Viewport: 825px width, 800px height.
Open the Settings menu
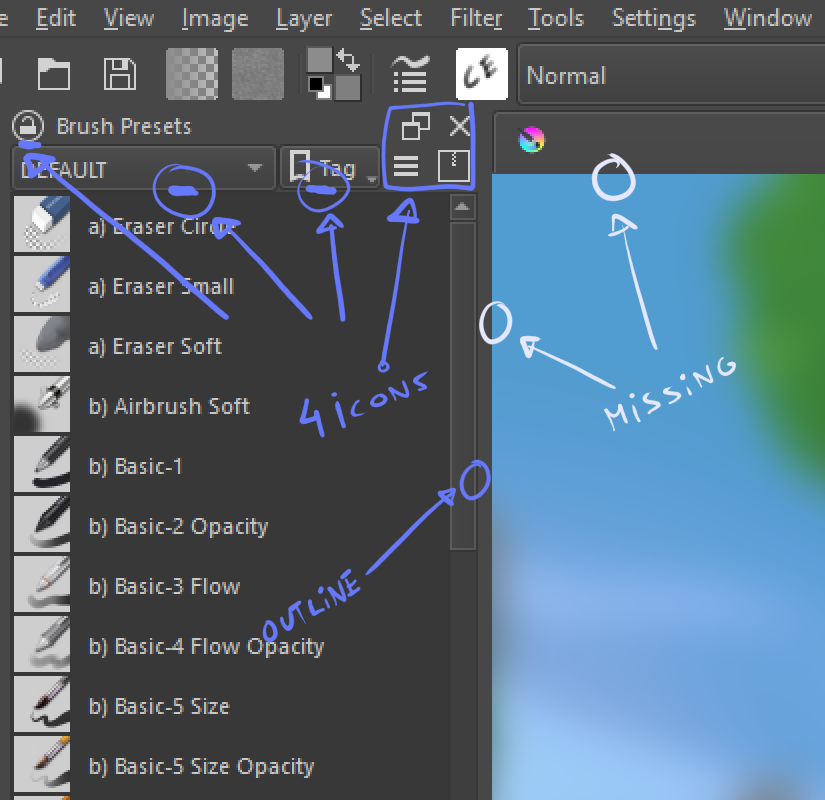tap(654, 19)
